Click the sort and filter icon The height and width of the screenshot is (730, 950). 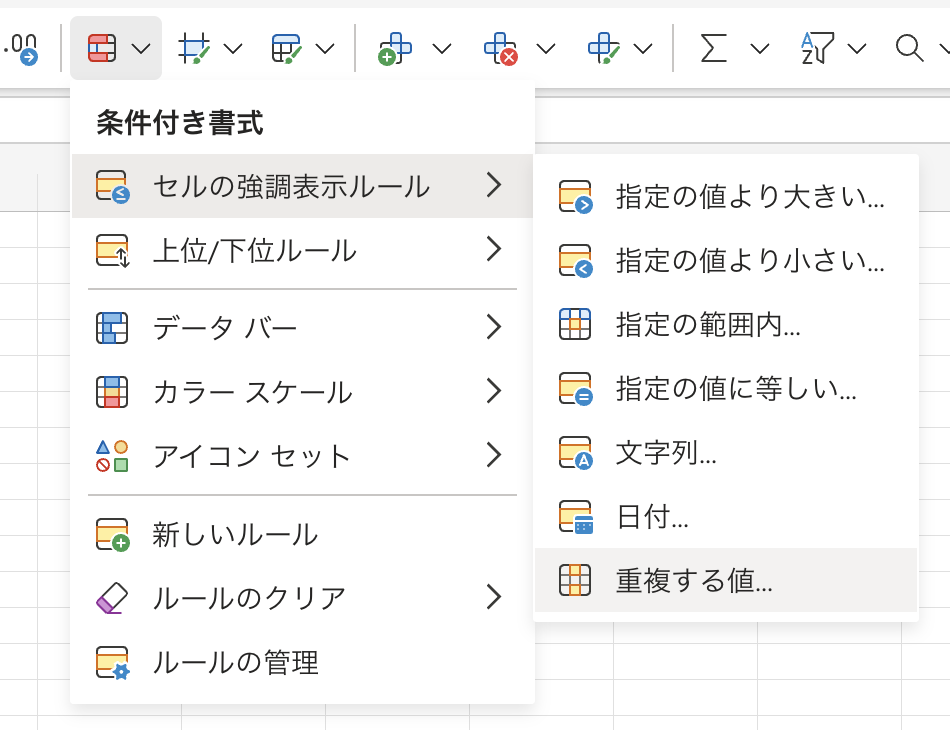[x=816, y=48]
